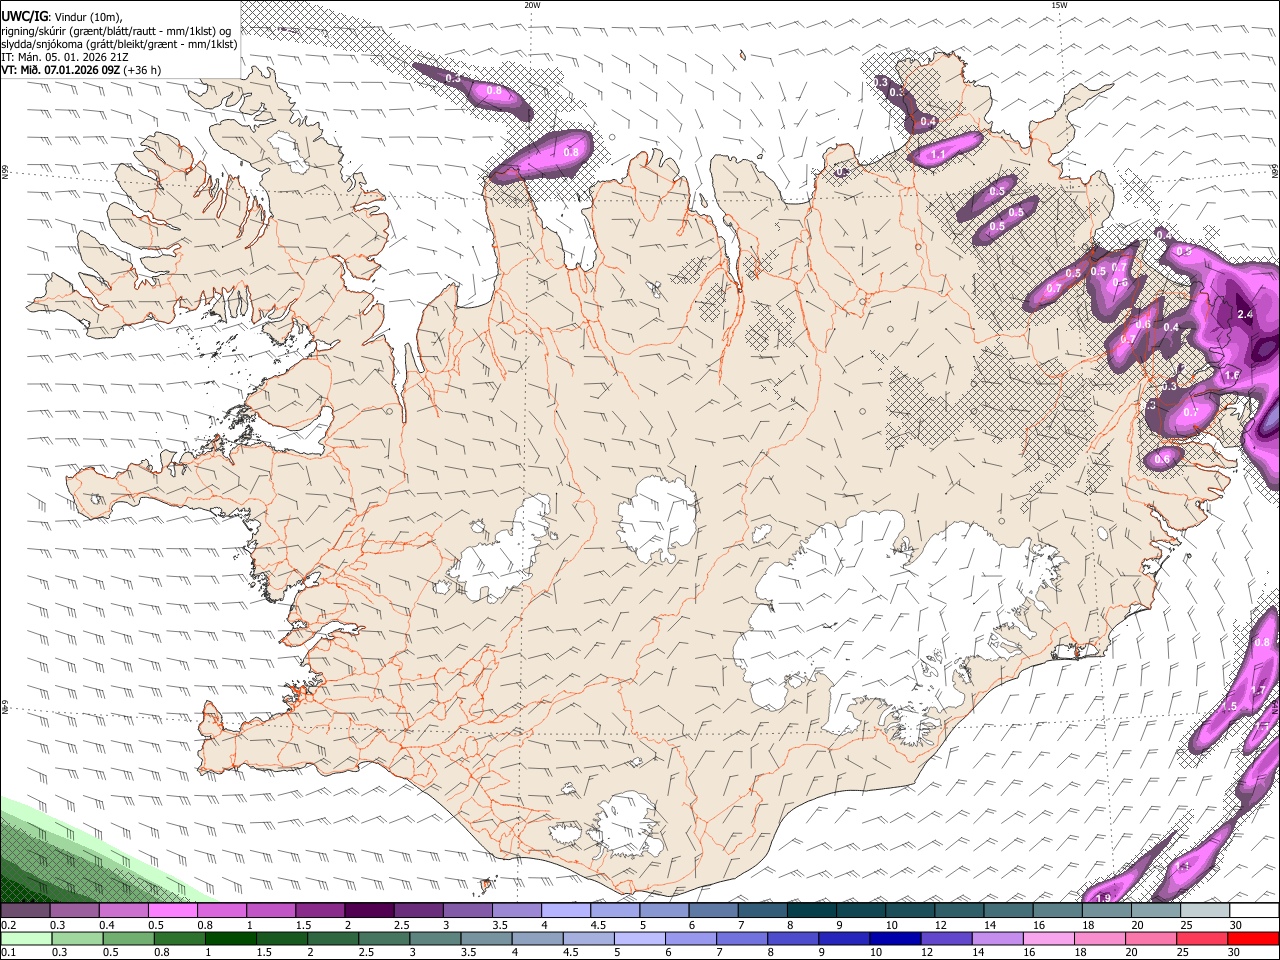Click the violet 12–14 rain scale swatch
1280x960 pixels.
tap(945, 938)
